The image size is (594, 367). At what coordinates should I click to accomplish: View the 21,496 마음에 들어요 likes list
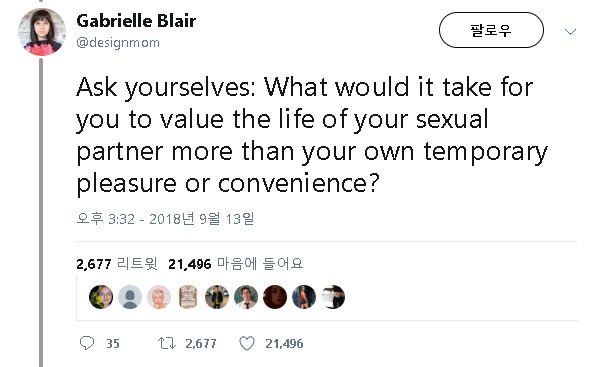(x=236, y=264)
